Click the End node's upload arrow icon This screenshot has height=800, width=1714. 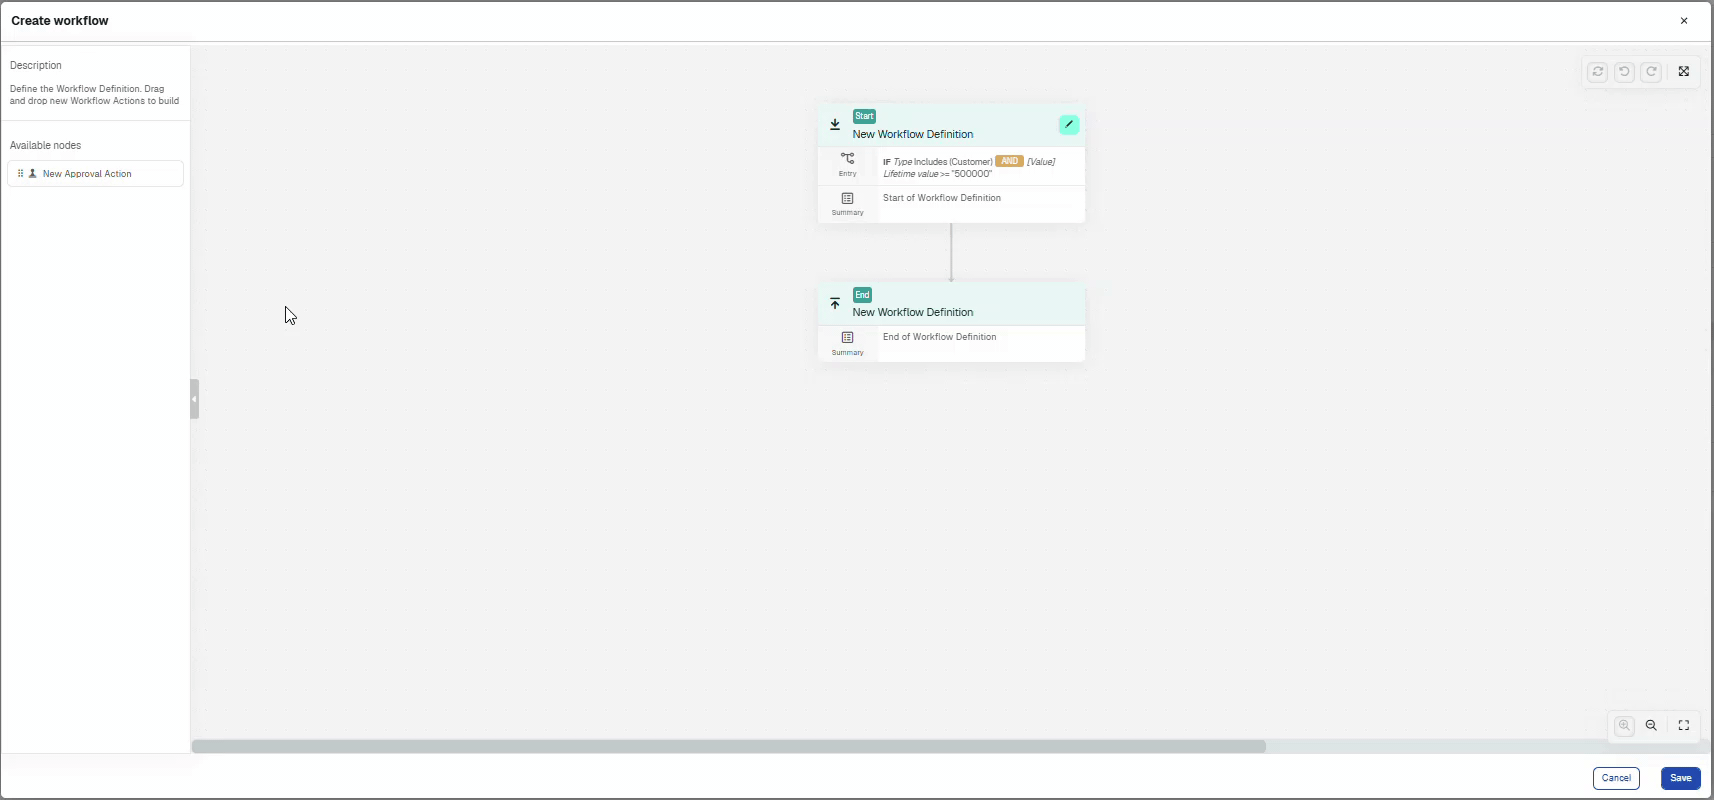click(835, 303)
